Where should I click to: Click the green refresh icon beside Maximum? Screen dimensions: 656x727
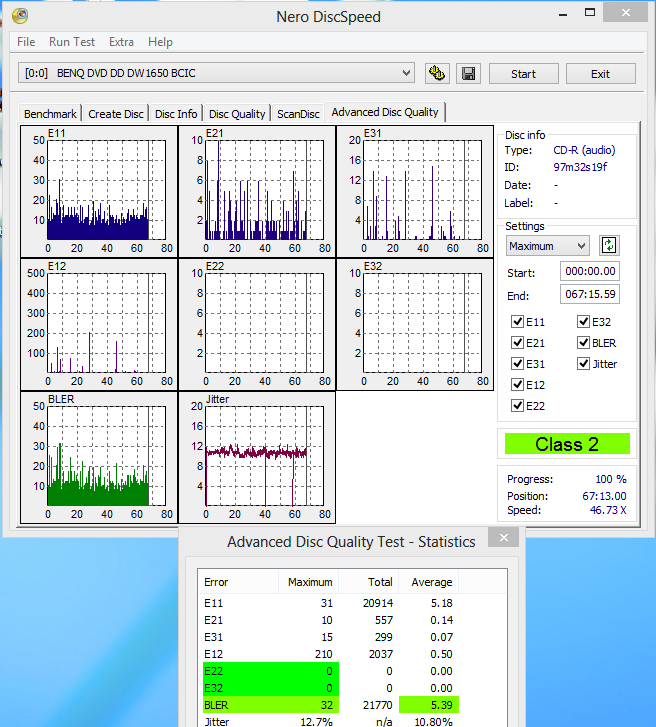pyautogui.click(x=609, y=245)
